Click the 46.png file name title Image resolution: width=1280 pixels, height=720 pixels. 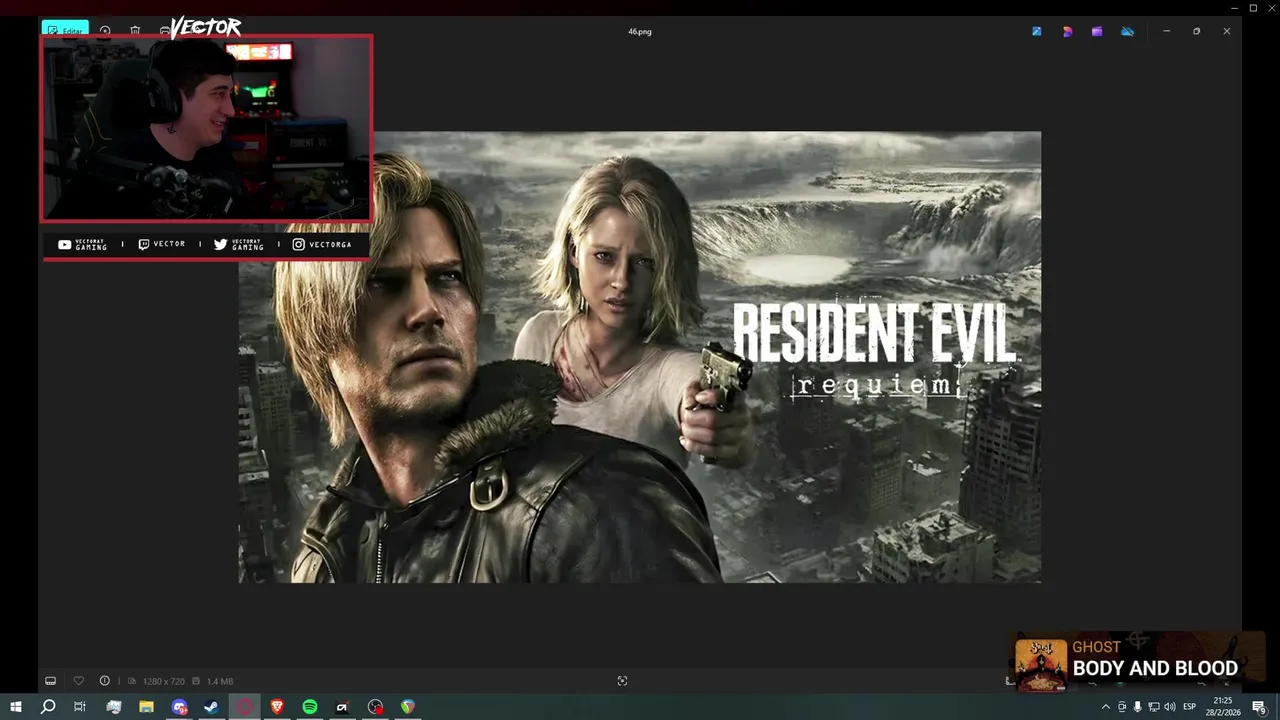point(640,31)
